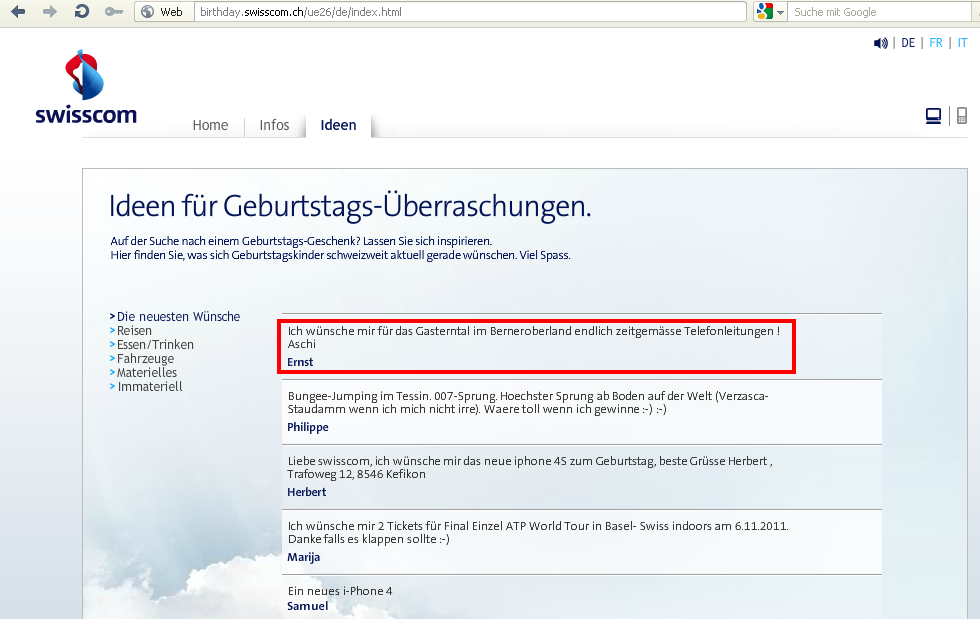The image size is (980, 619).
Task: Click the speaker audio icon
Action: pyautogui.click(x=881, y=43)
